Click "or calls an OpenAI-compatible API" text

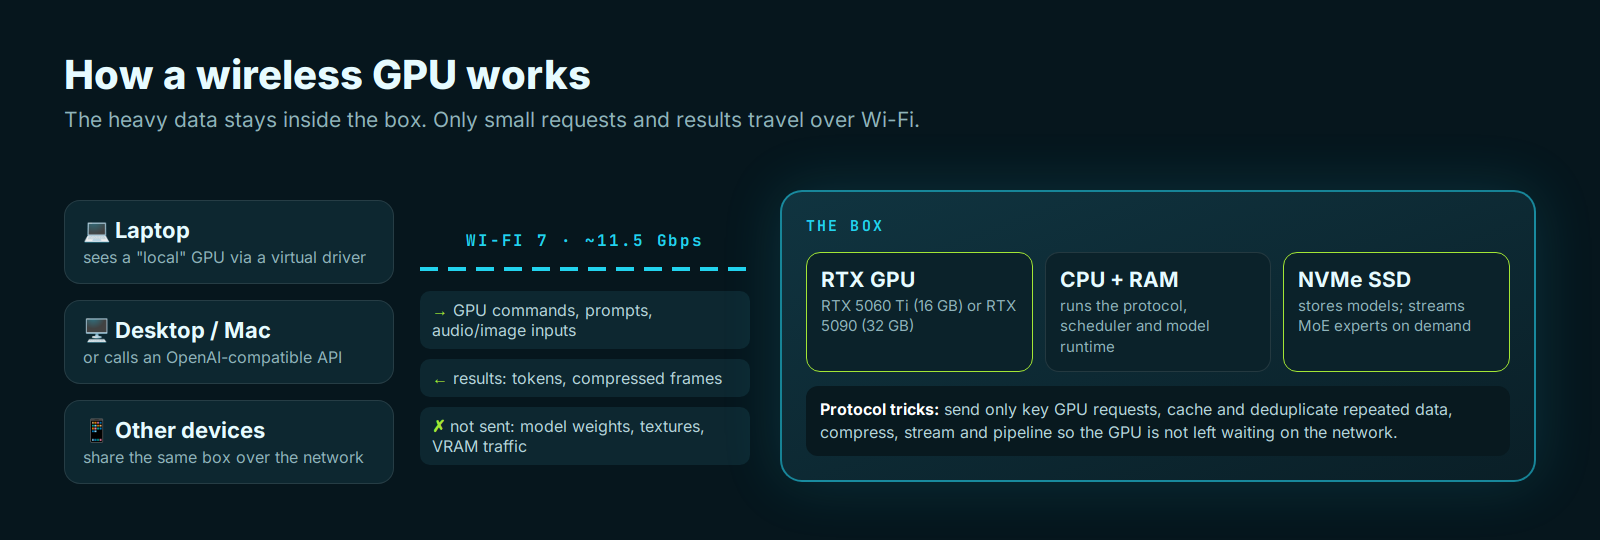(212, 357)
